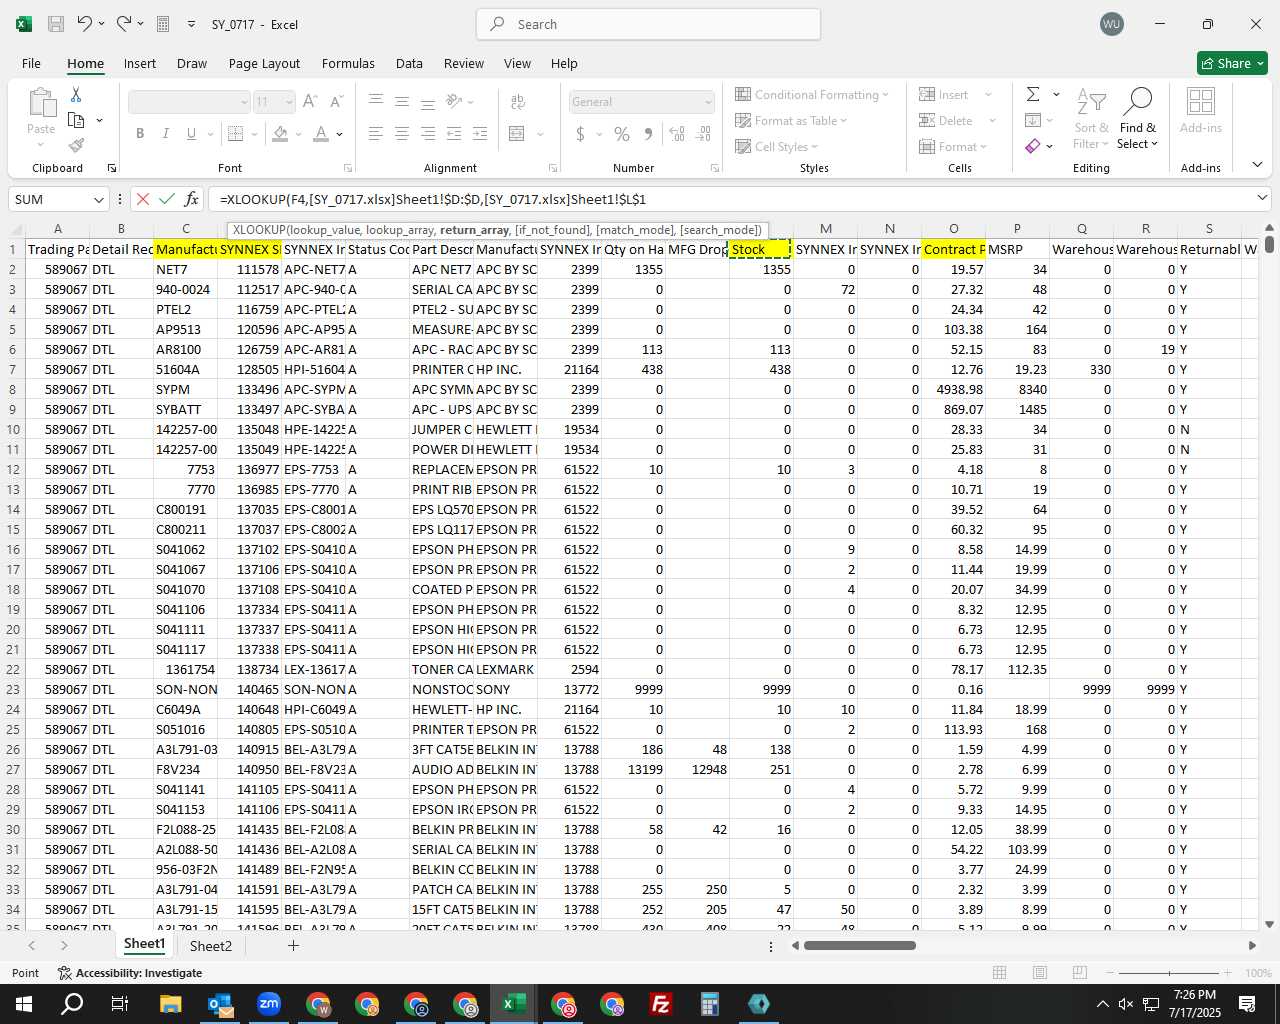
Task: Switch to Page Break Preview view icon
Action: (x=1079, y=973)
